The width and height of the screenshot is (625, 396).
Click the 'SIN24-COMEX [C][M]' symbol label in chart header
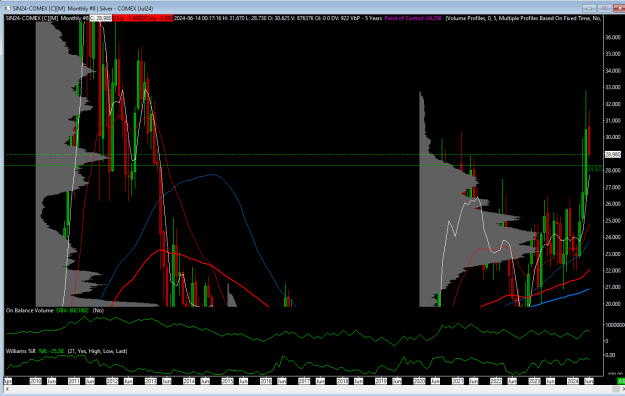(32, 18)
